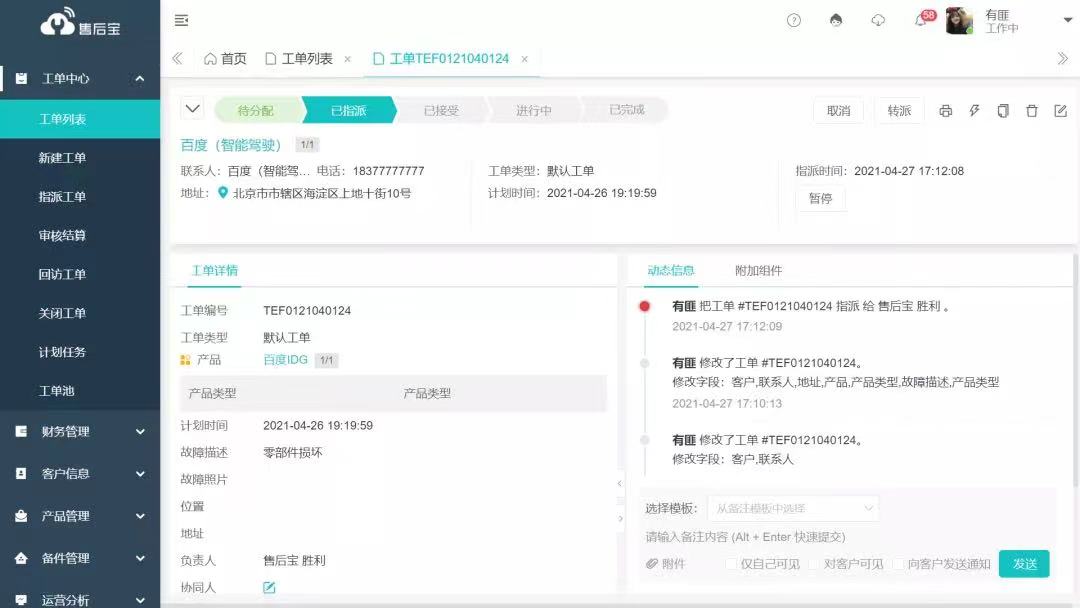Click the lightning bolt quick action icon

(974, 111)
